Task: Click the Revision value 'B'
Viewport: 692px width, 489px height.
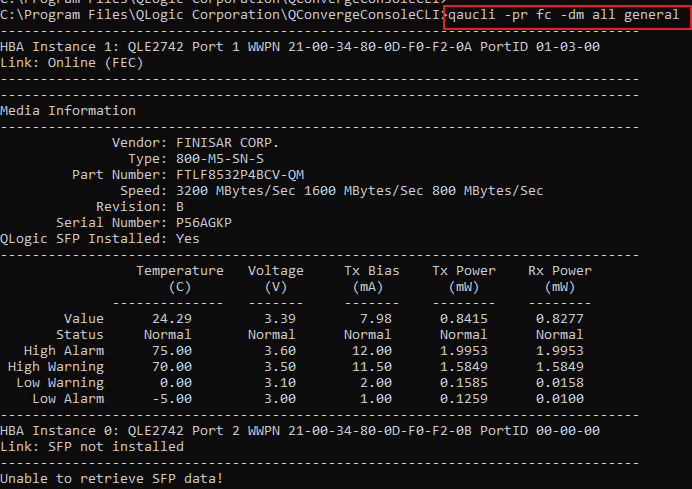Action: [x=180, y=207]
